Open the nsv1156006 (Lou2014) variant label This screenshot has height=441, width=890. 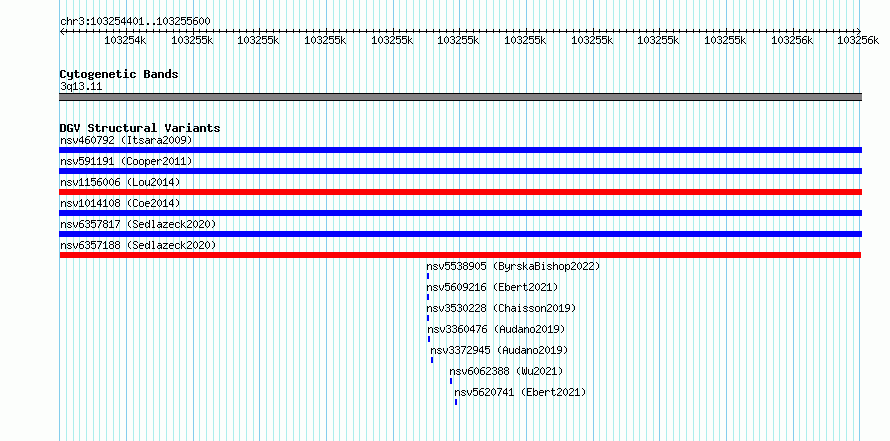pos(120,182)
